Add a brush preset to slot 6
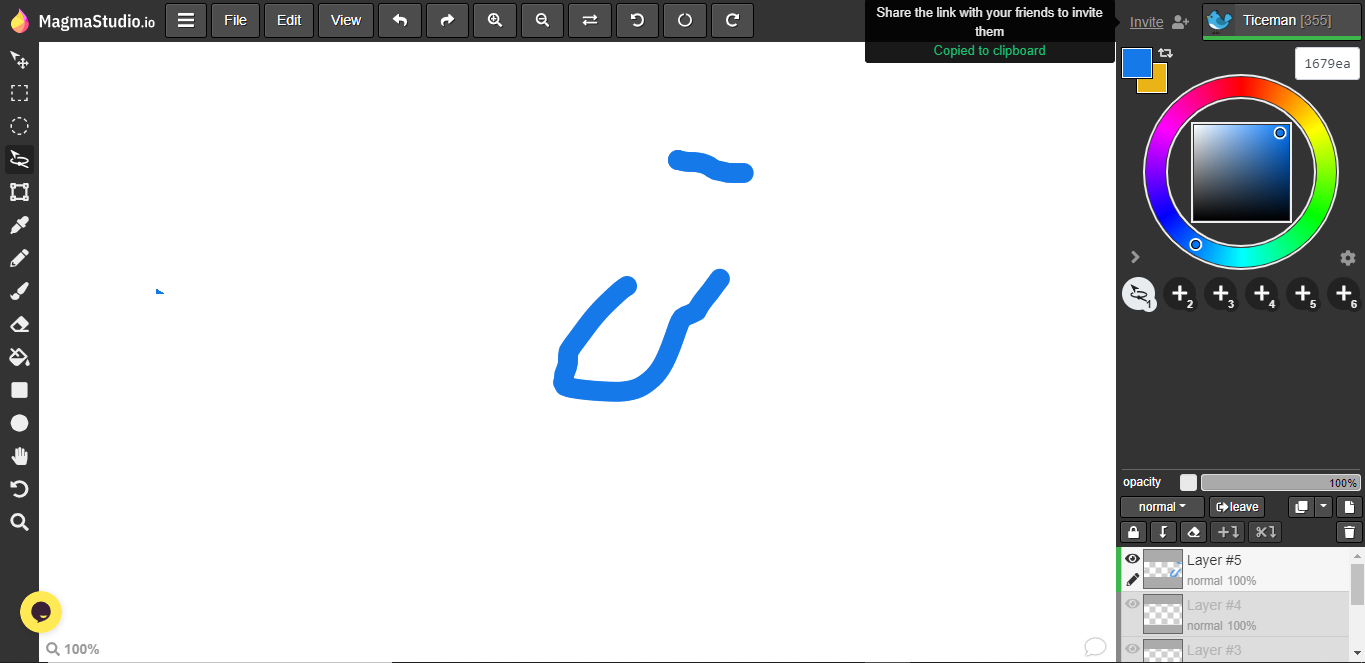 coord(1344,294)
